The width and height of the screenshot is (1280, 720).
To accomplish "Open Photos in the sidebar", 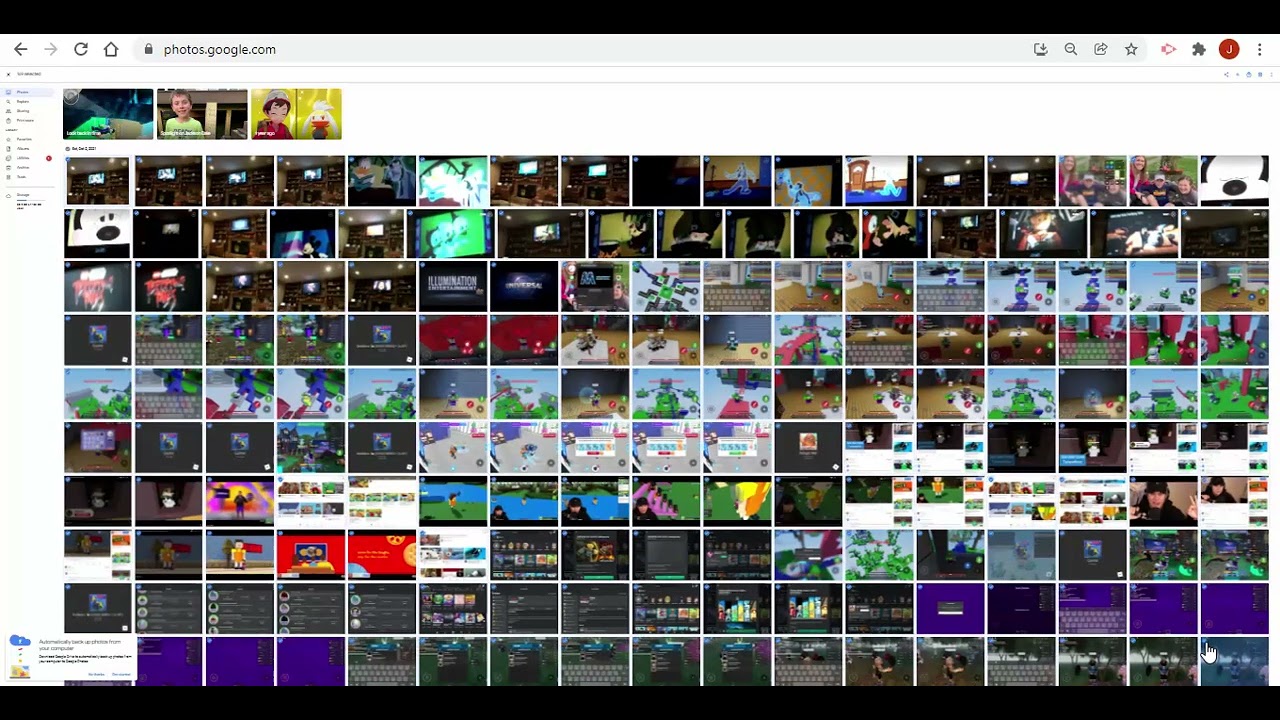I will pos(26,92).
